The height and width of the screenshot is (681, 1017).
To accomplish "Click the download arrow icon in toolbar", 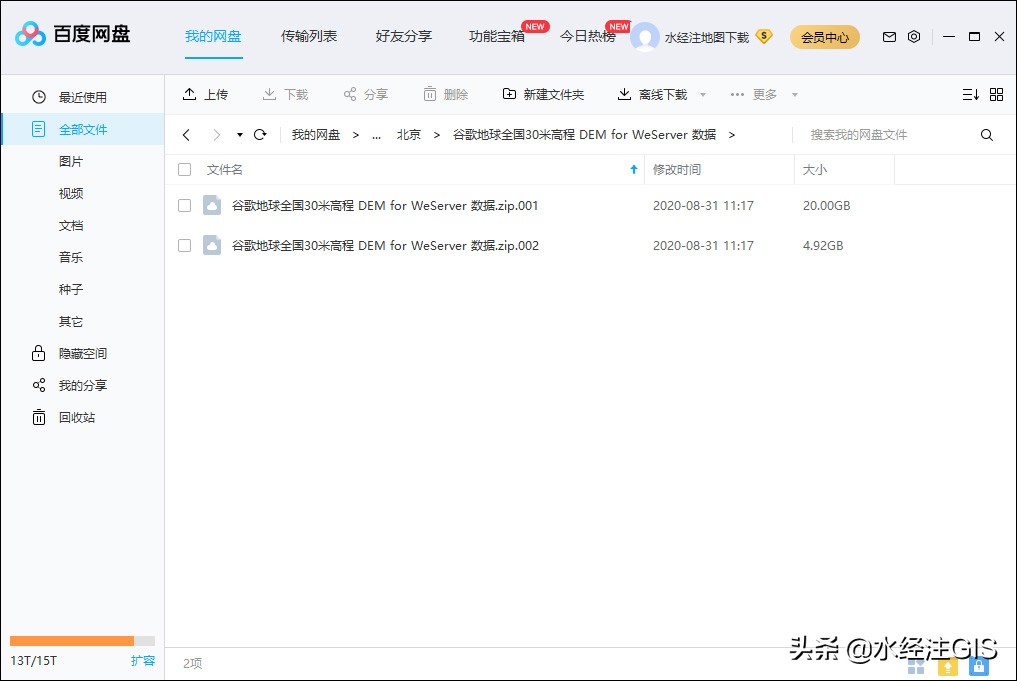I will point(269,95).
